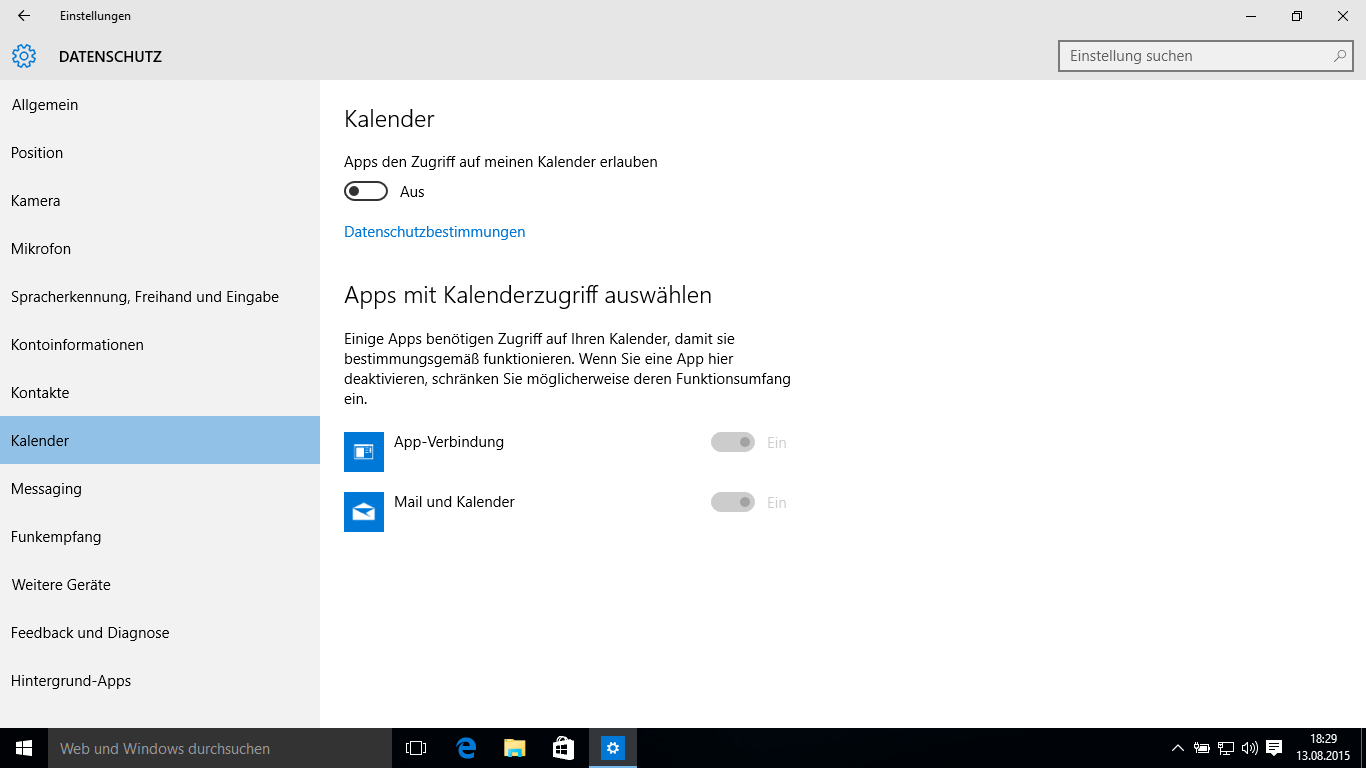Open the Action Center notification icon

pyautogui.click(x=1274, y=748)
